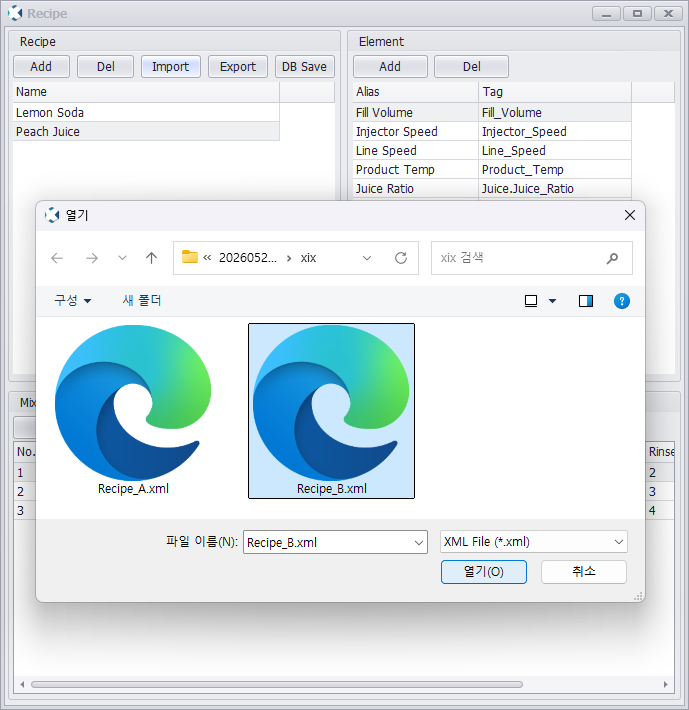The height and width of the screenshot is (710, 689).
Task: Go up one folder level
Action: point(152,258)
